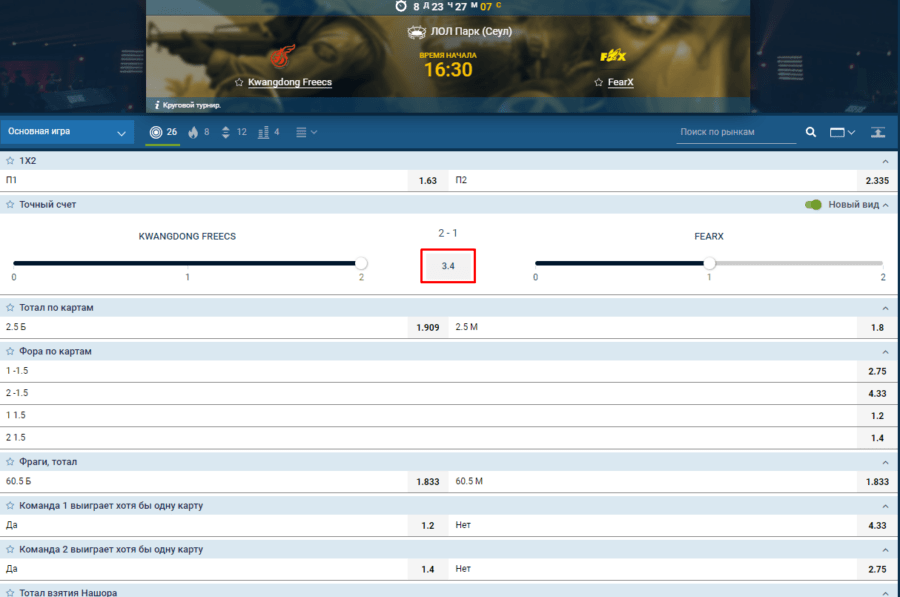Select the all markets tab showing 26
The width and height of the screenshot is (900, 597).
pyautogui.click(x=163, y=132)
